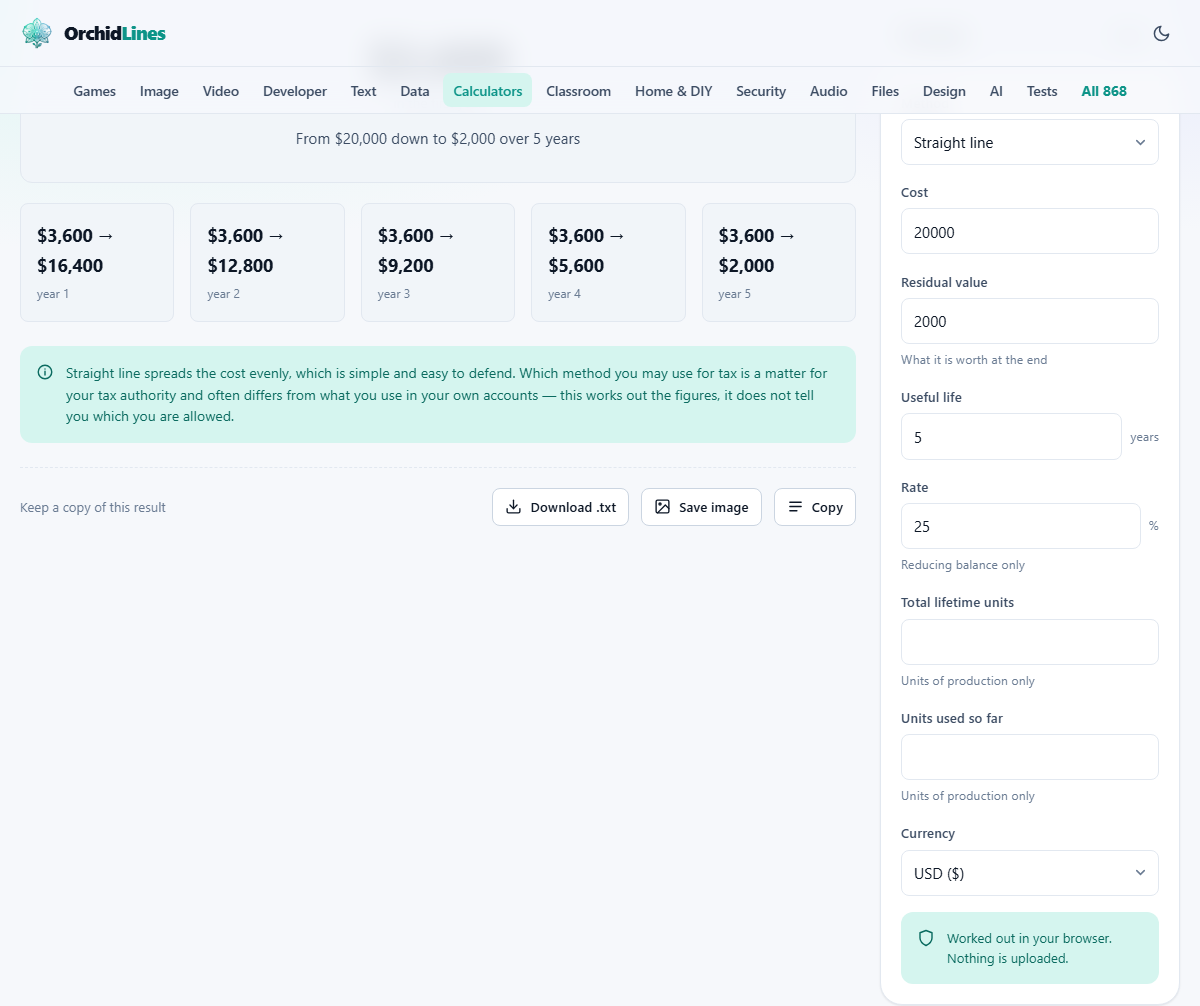Image resolution: width=1200 pixels, height=1006 pixels.
Task: Click the Download .txt button
Action: tap(560, 507)
